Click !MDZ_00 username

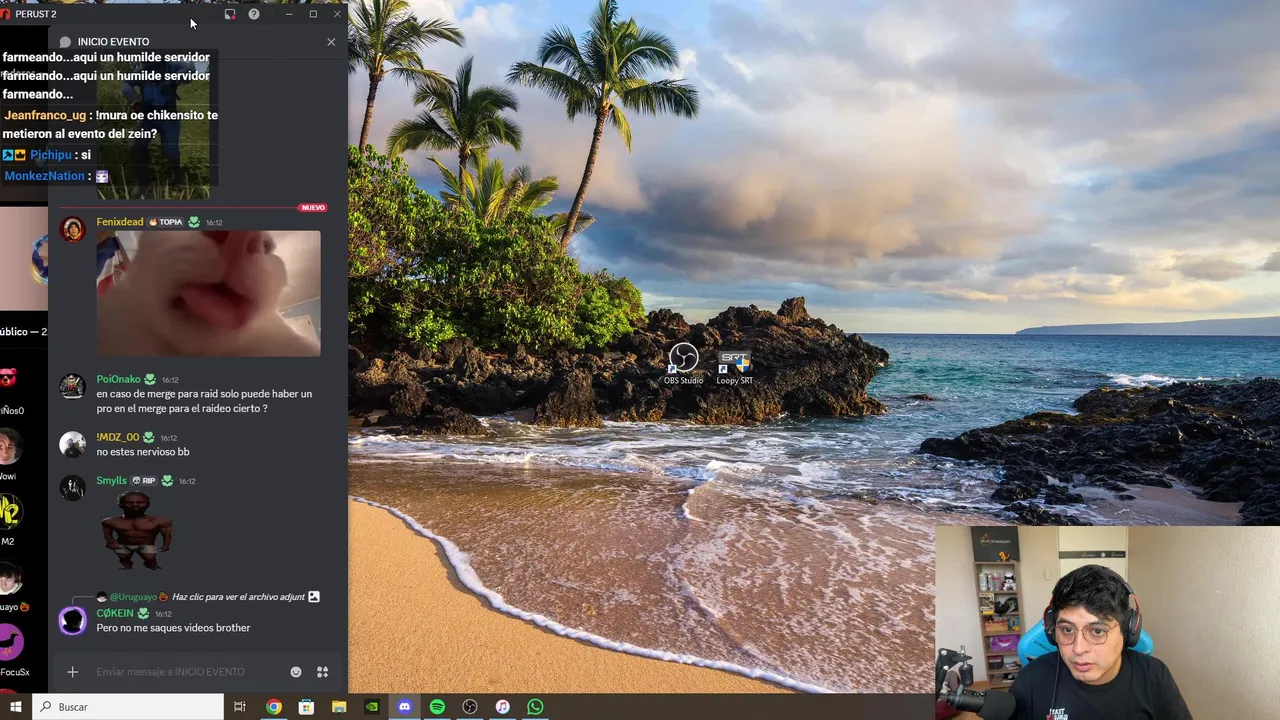coord(118,437)
